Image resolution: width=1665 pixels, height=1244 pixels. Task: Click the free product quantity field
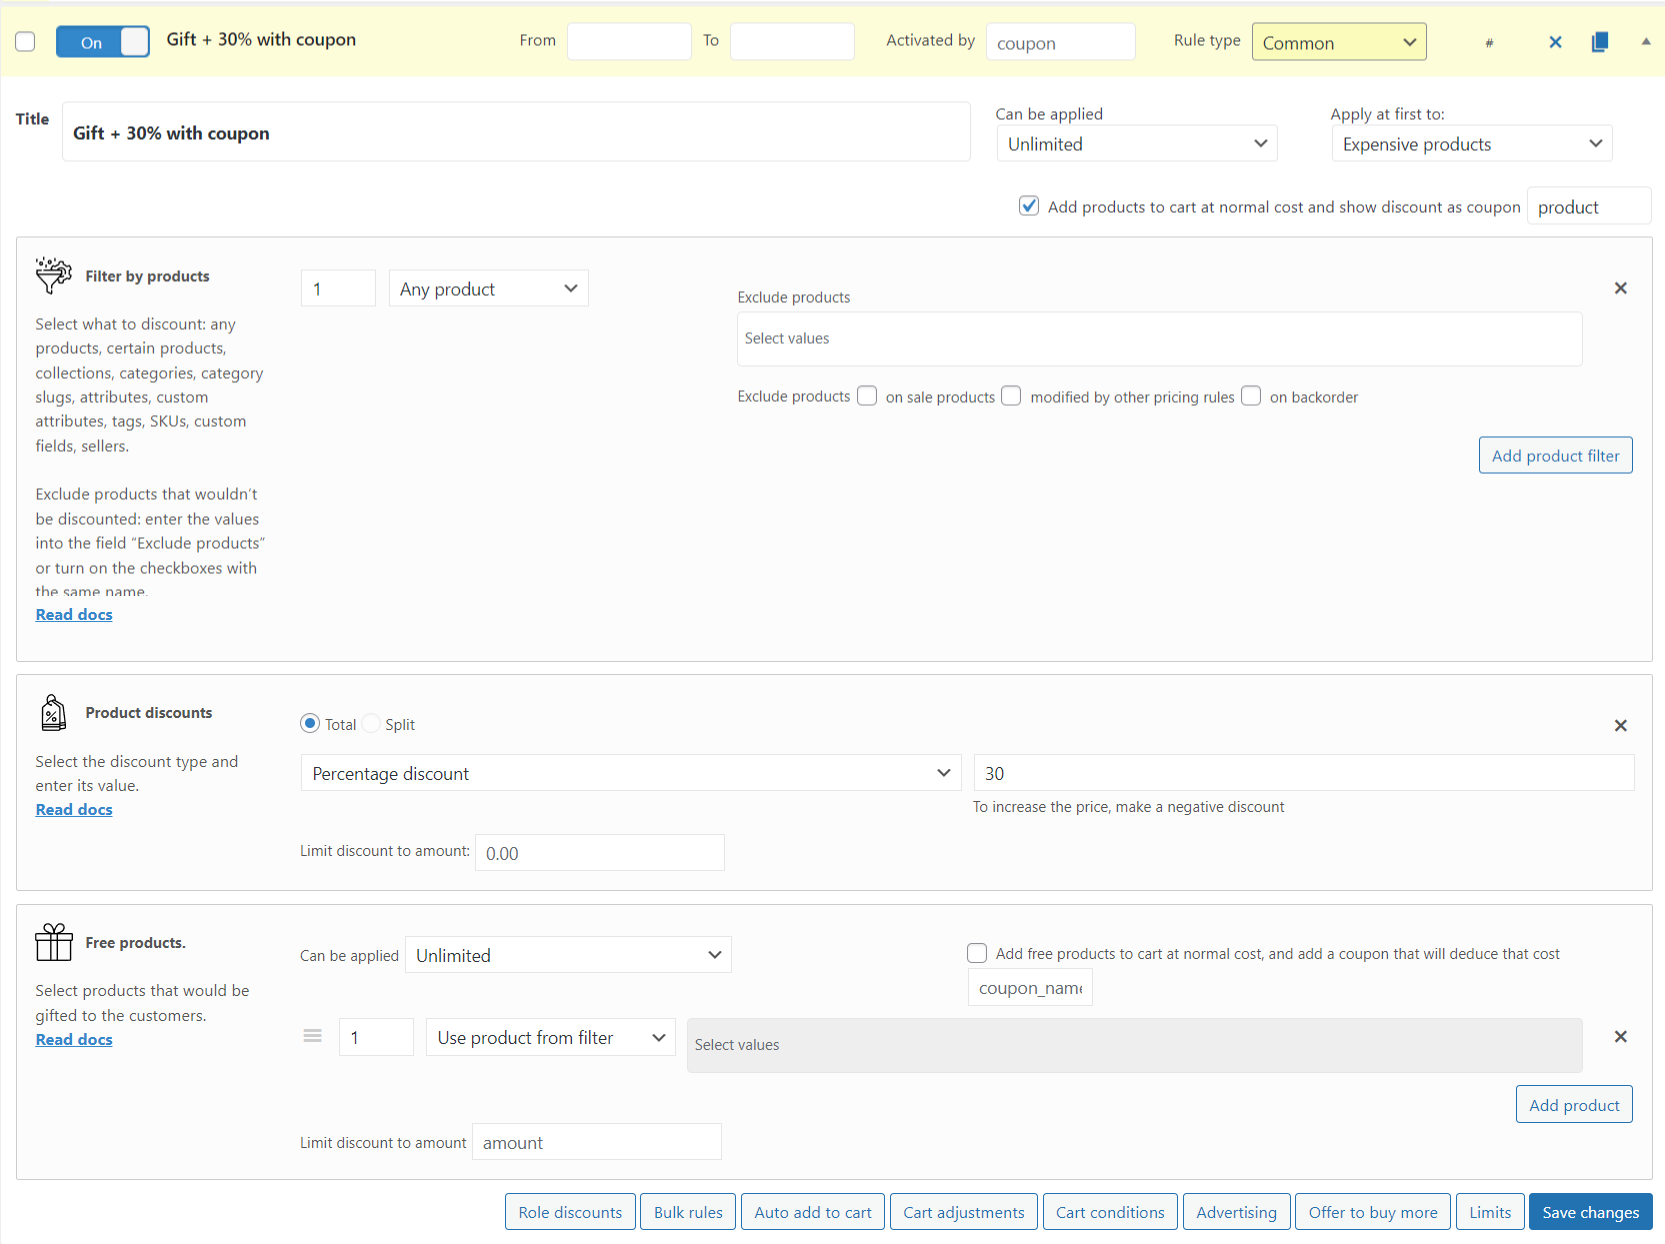(376, 1037)
